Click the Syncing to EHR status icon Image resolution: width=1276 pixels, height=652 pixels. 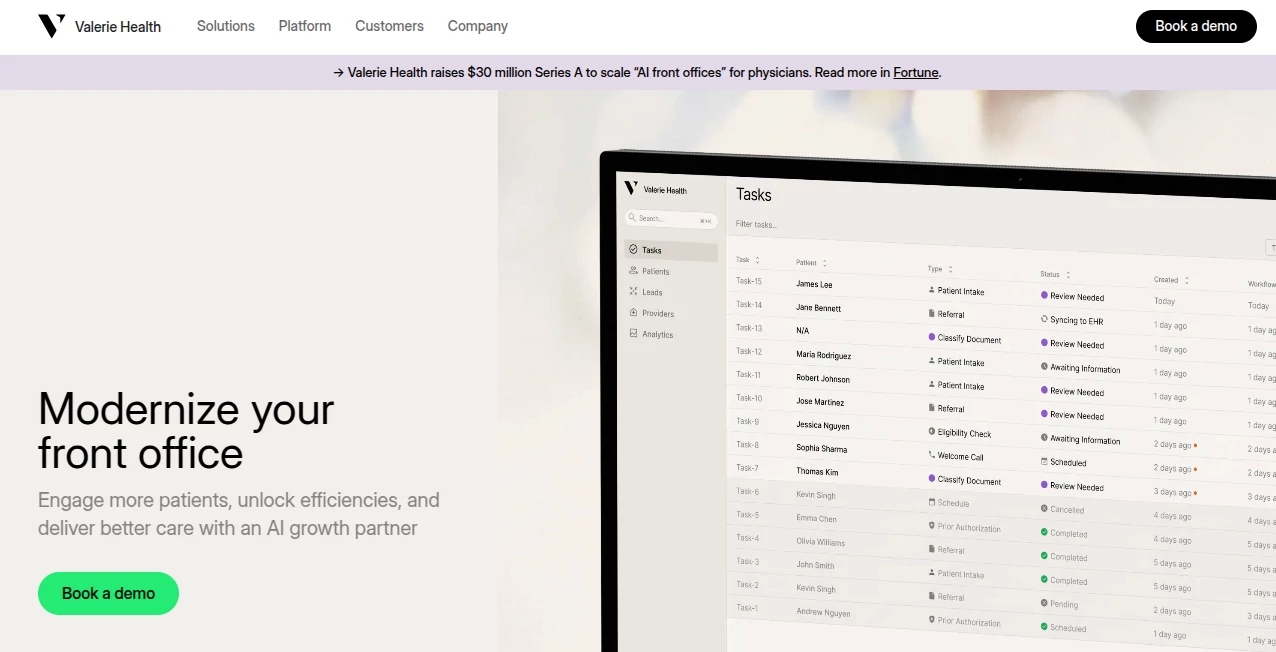click(1044, 319)
